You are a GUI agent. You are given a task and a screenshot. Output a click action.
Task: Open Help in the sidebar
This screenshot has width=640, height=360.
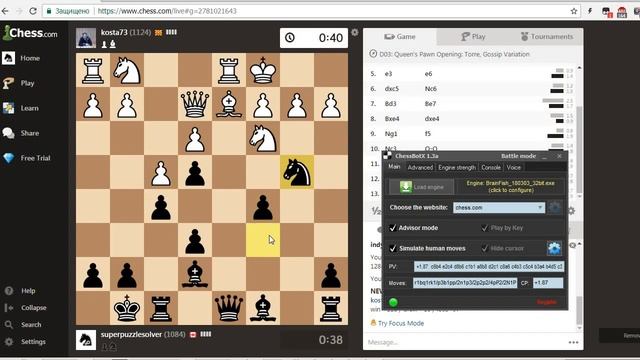tap(28, 291)
